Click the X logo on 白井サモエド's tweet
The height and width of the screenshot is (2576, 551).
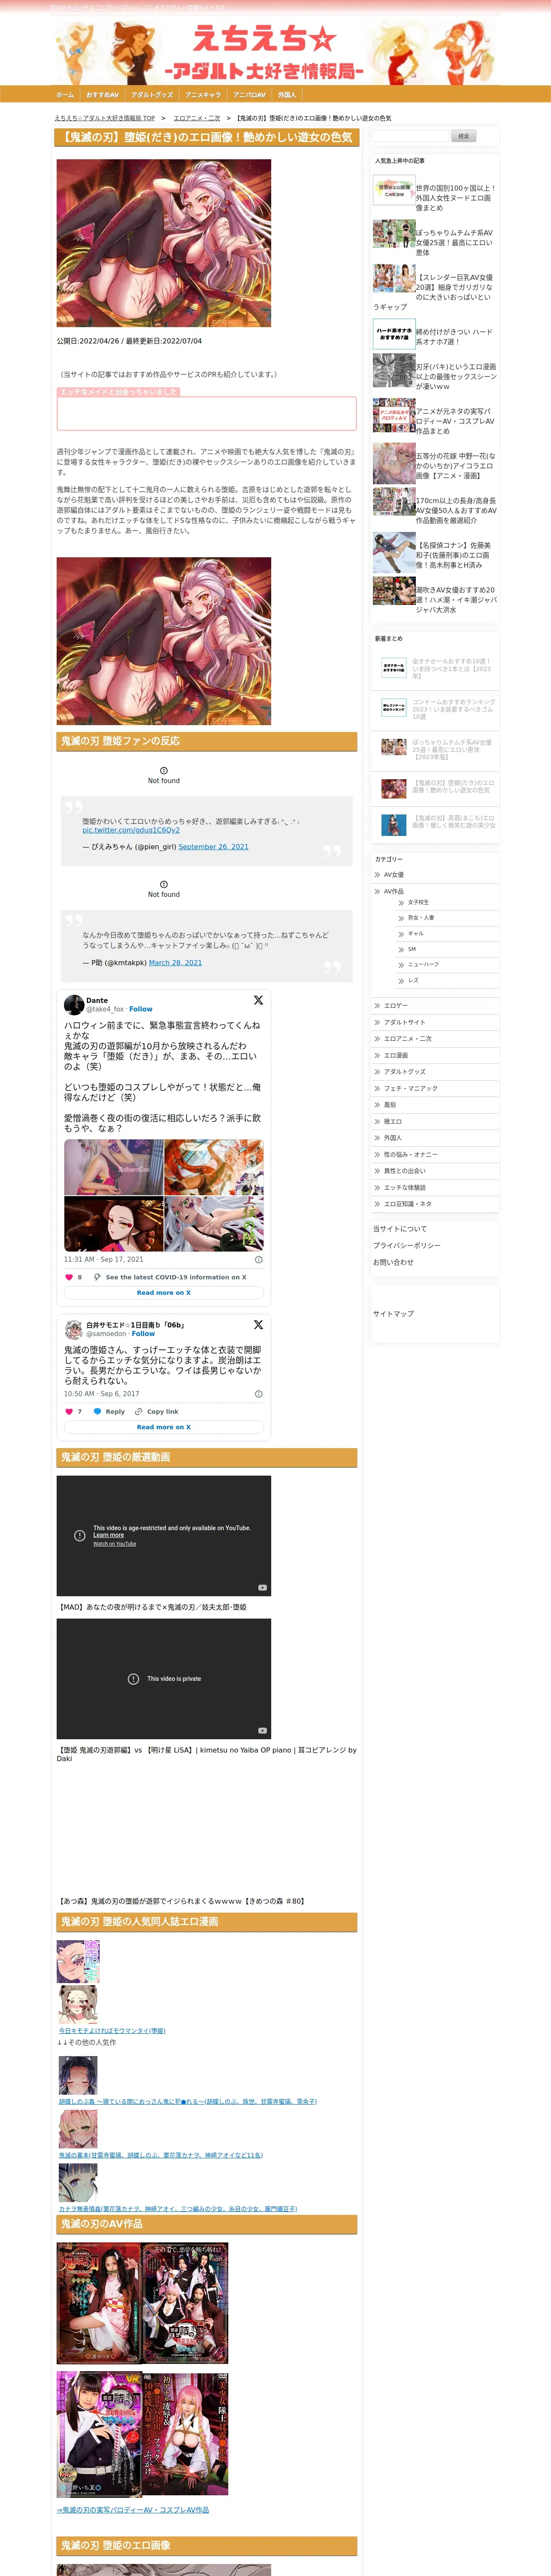tap(258, 1325)
